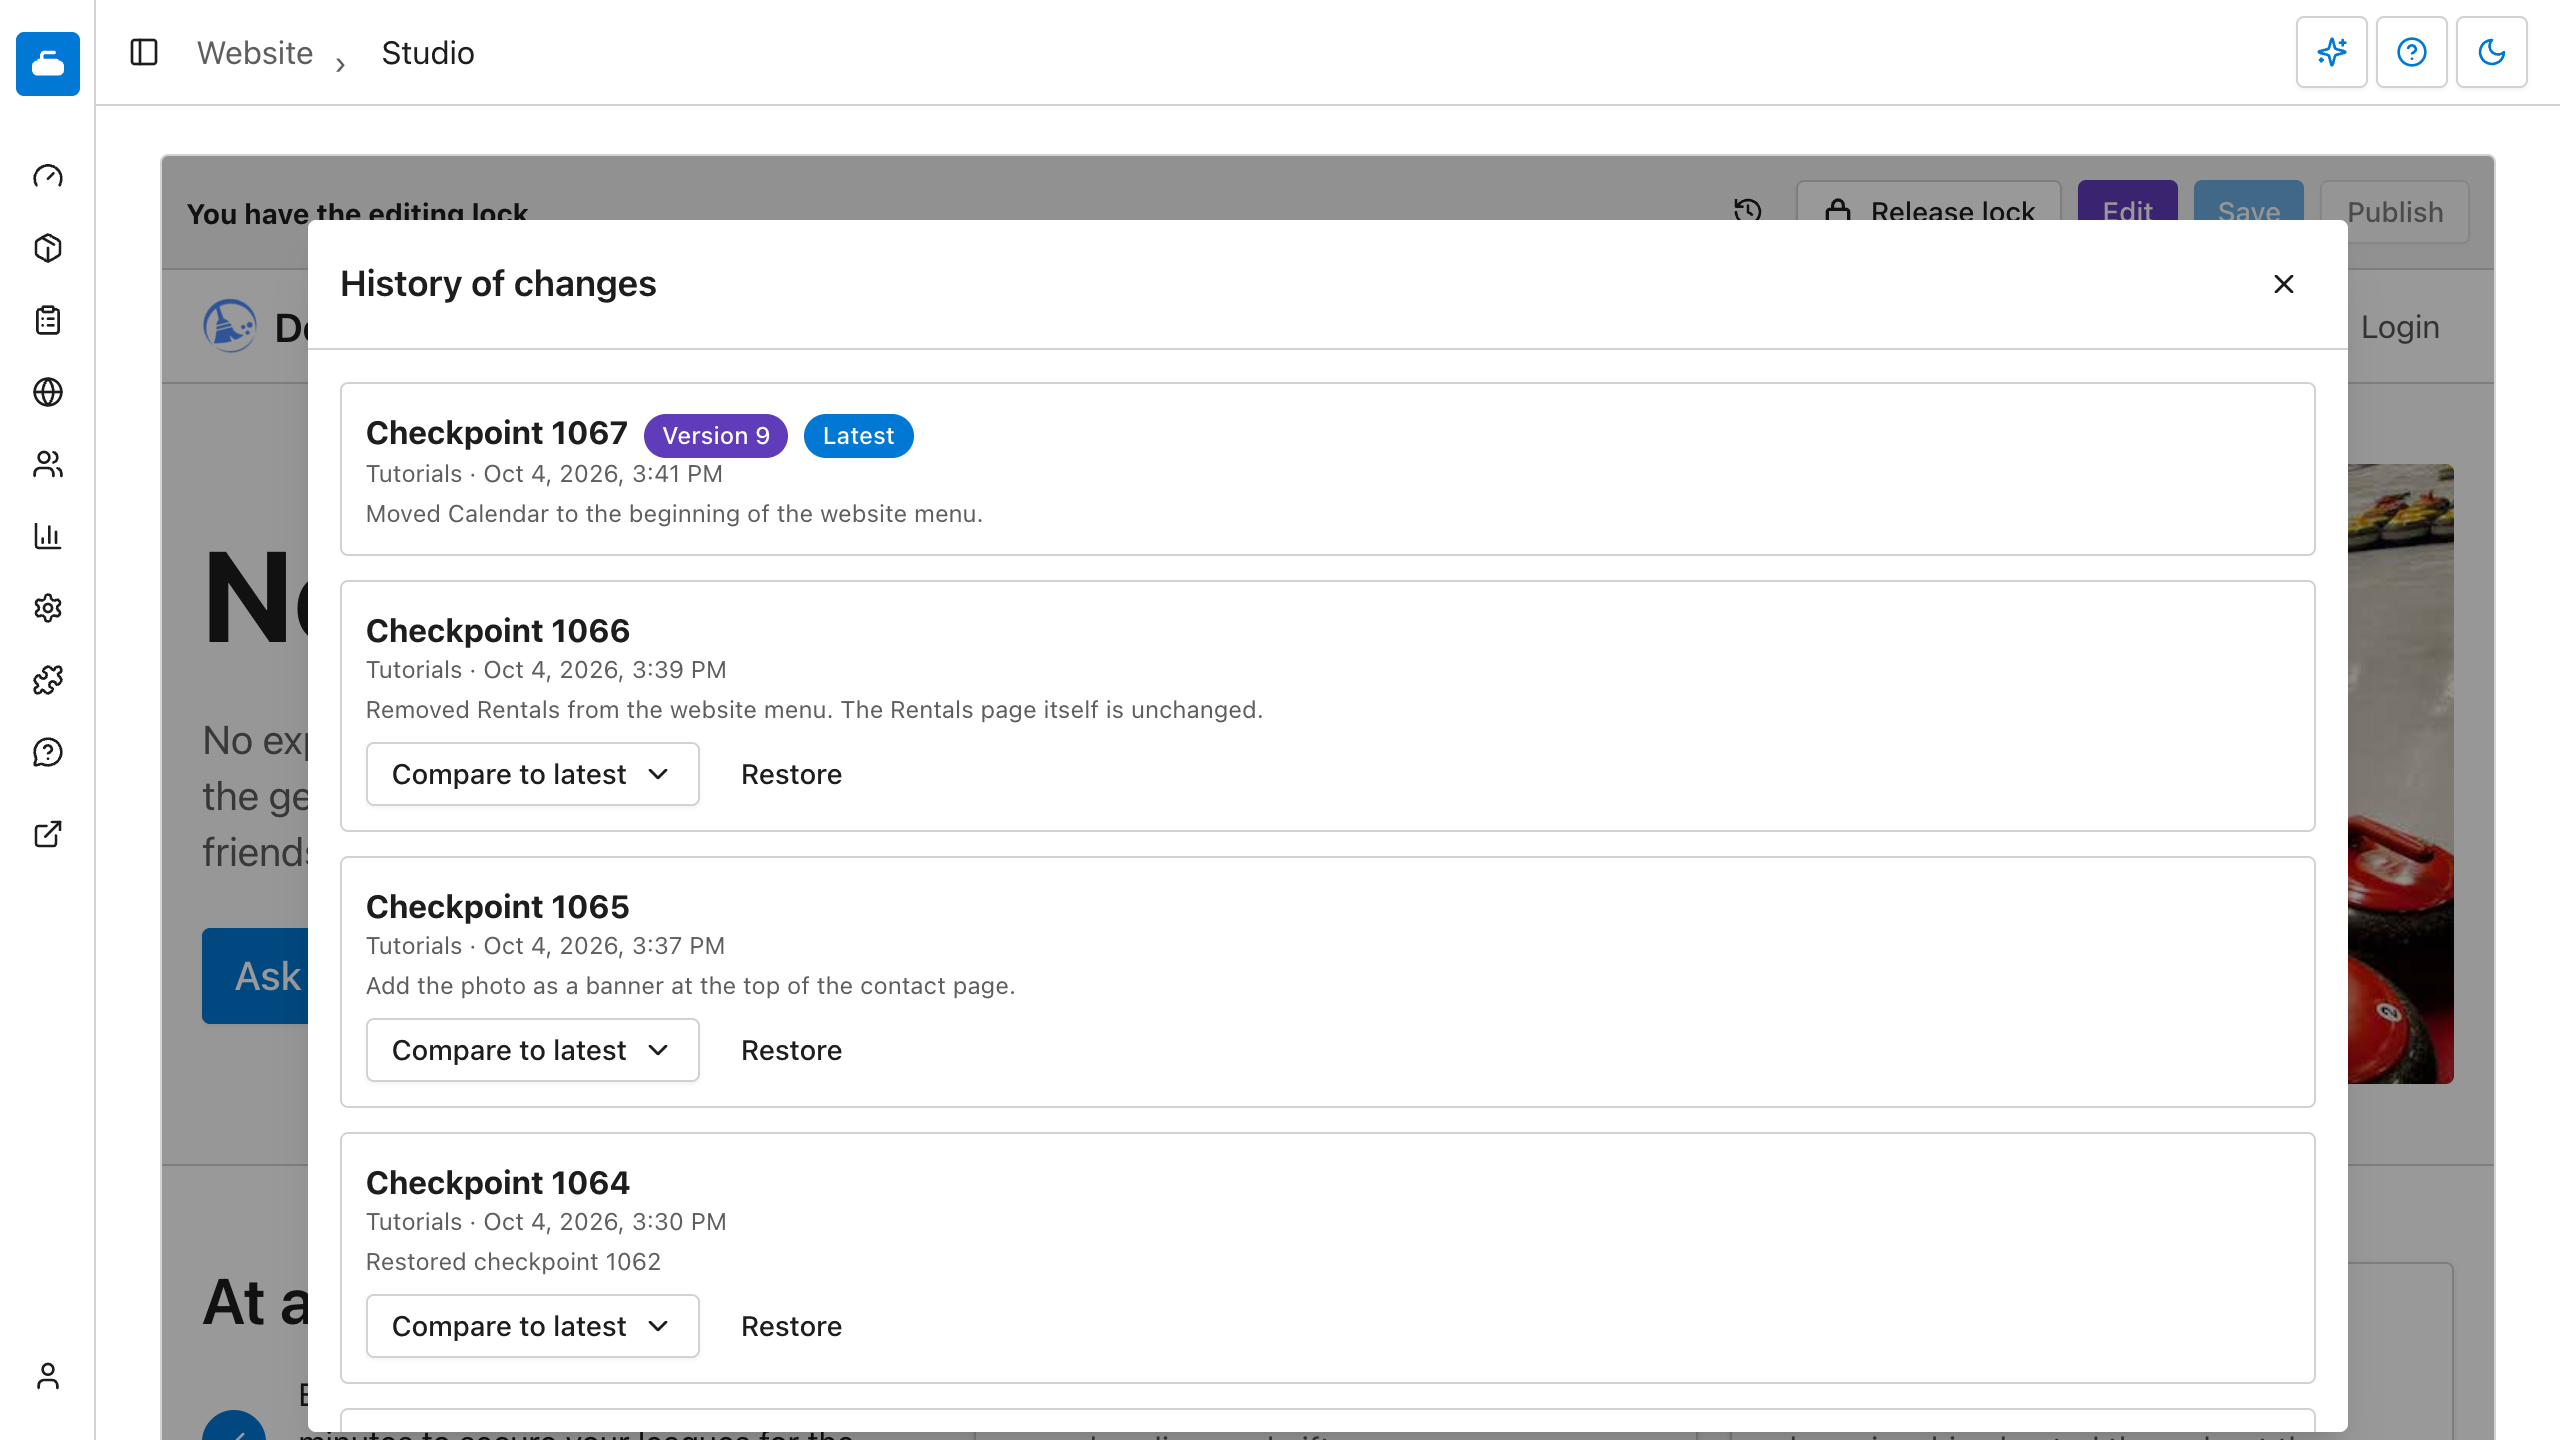The image size is (2560, 1440).
Task: Click the Login link on site preview
Action: pos(2400,327)
